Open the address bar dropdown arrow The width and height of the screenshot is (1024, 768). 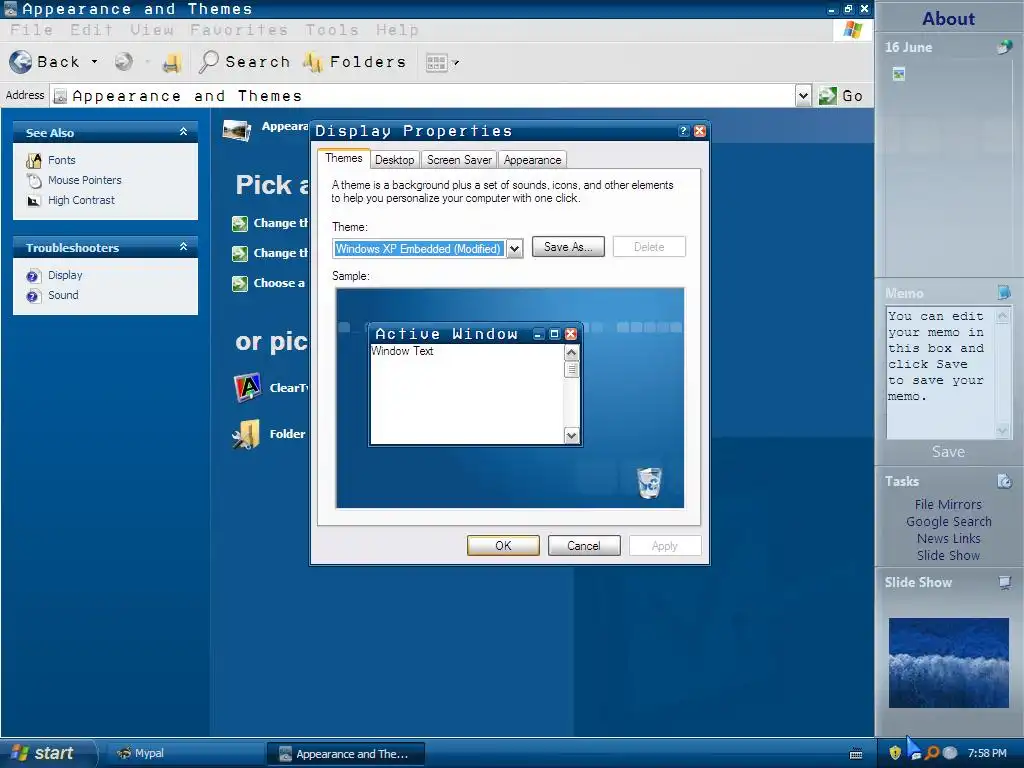point(803,96)
